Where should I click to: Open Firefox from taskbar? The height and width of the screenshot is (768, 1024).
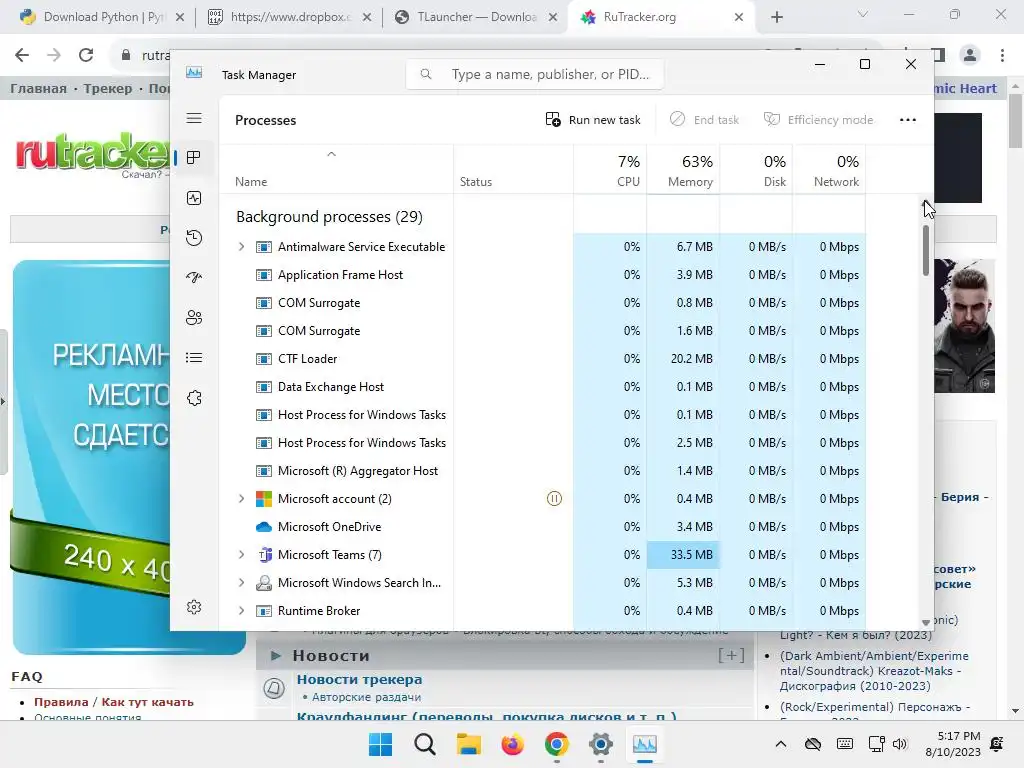513,744
